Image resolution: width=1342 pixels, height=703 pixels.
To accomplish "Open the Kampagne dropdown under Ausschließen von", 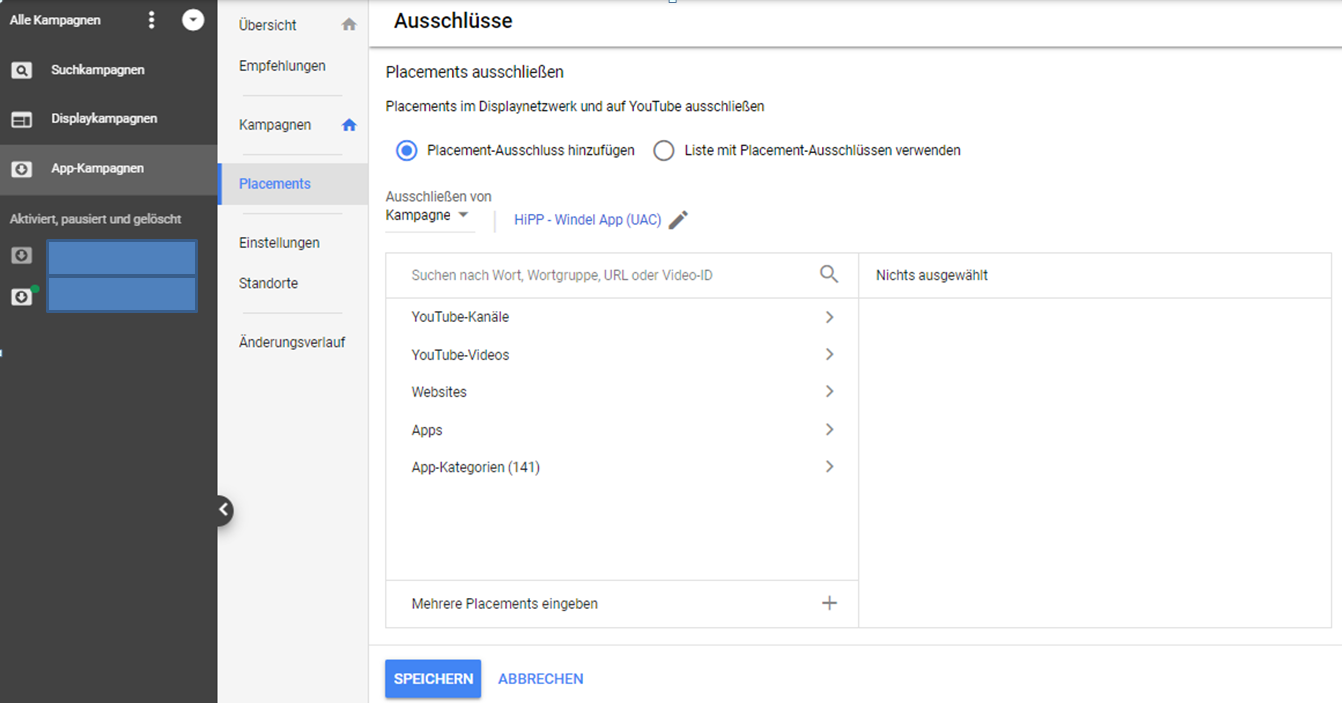I will click(x=430, y=214).
